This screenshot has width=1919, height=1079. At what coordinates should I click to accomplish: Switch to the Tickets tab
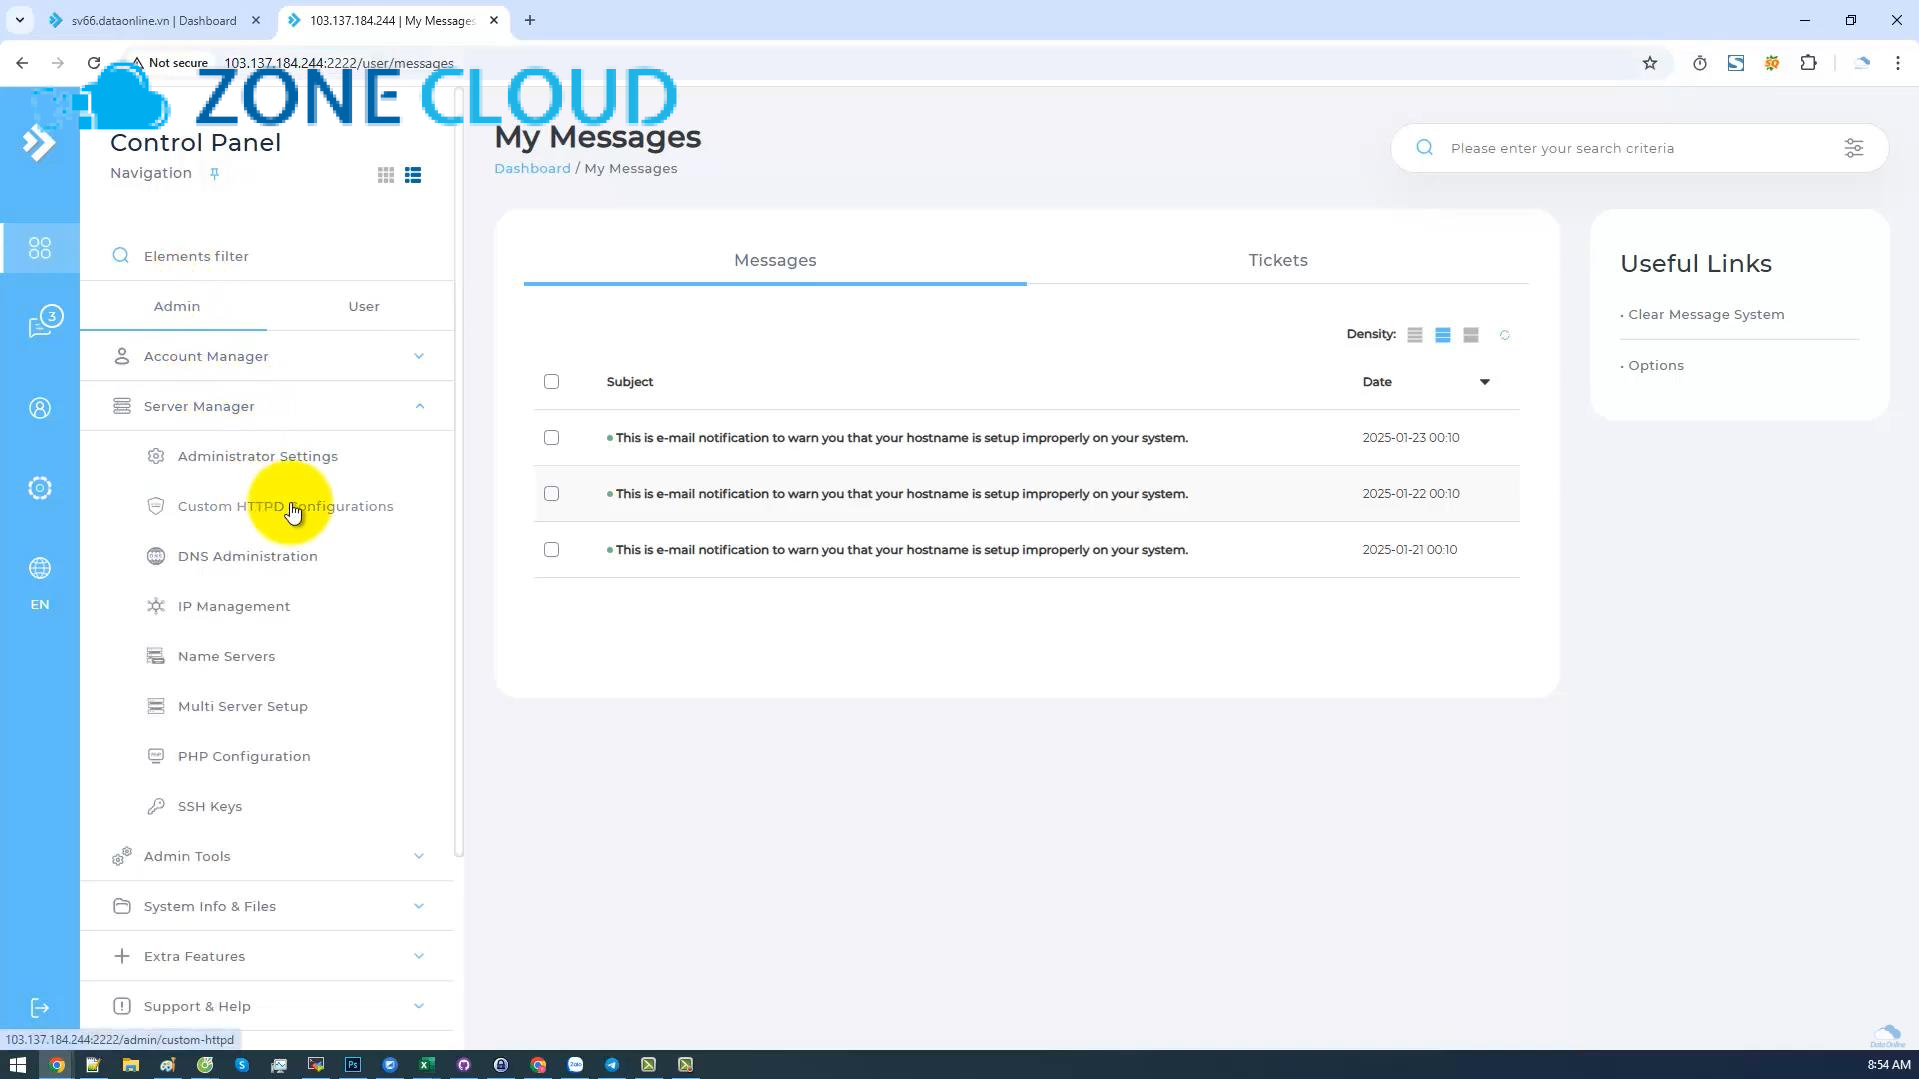tap(1277, 260)
